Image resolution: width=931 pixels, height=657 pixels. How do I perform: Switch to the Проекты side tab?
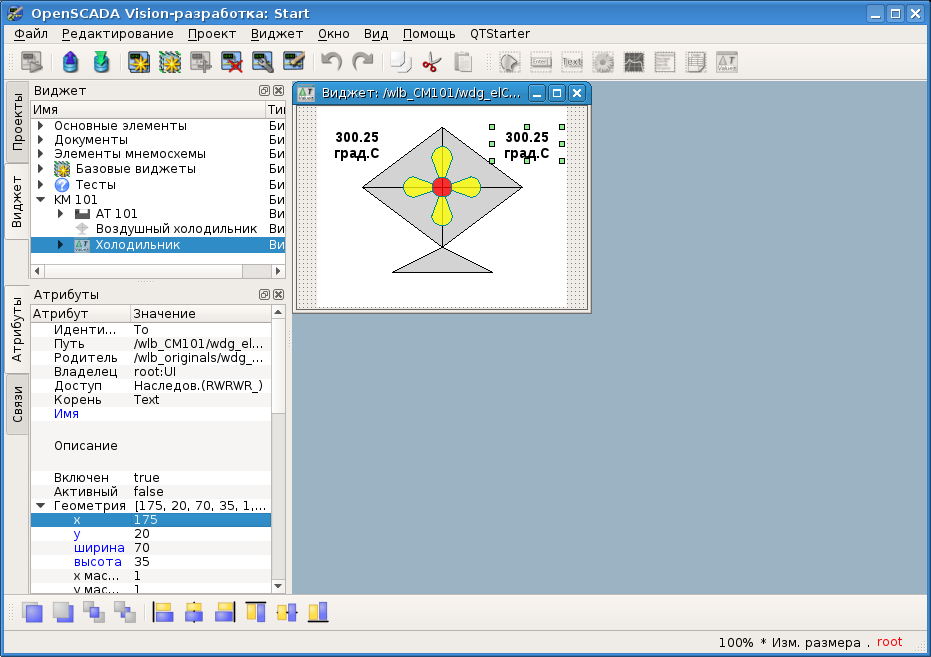17,122
